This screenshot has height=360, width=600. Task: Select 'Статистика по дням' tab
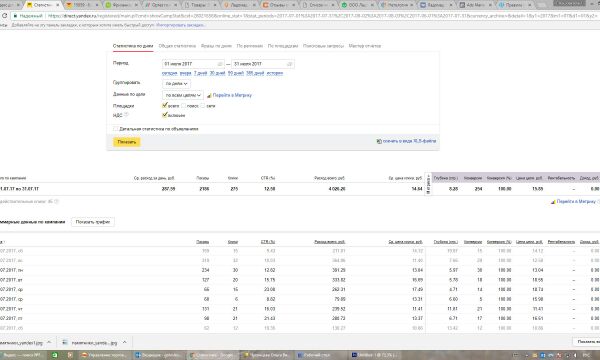pos(133,46)
